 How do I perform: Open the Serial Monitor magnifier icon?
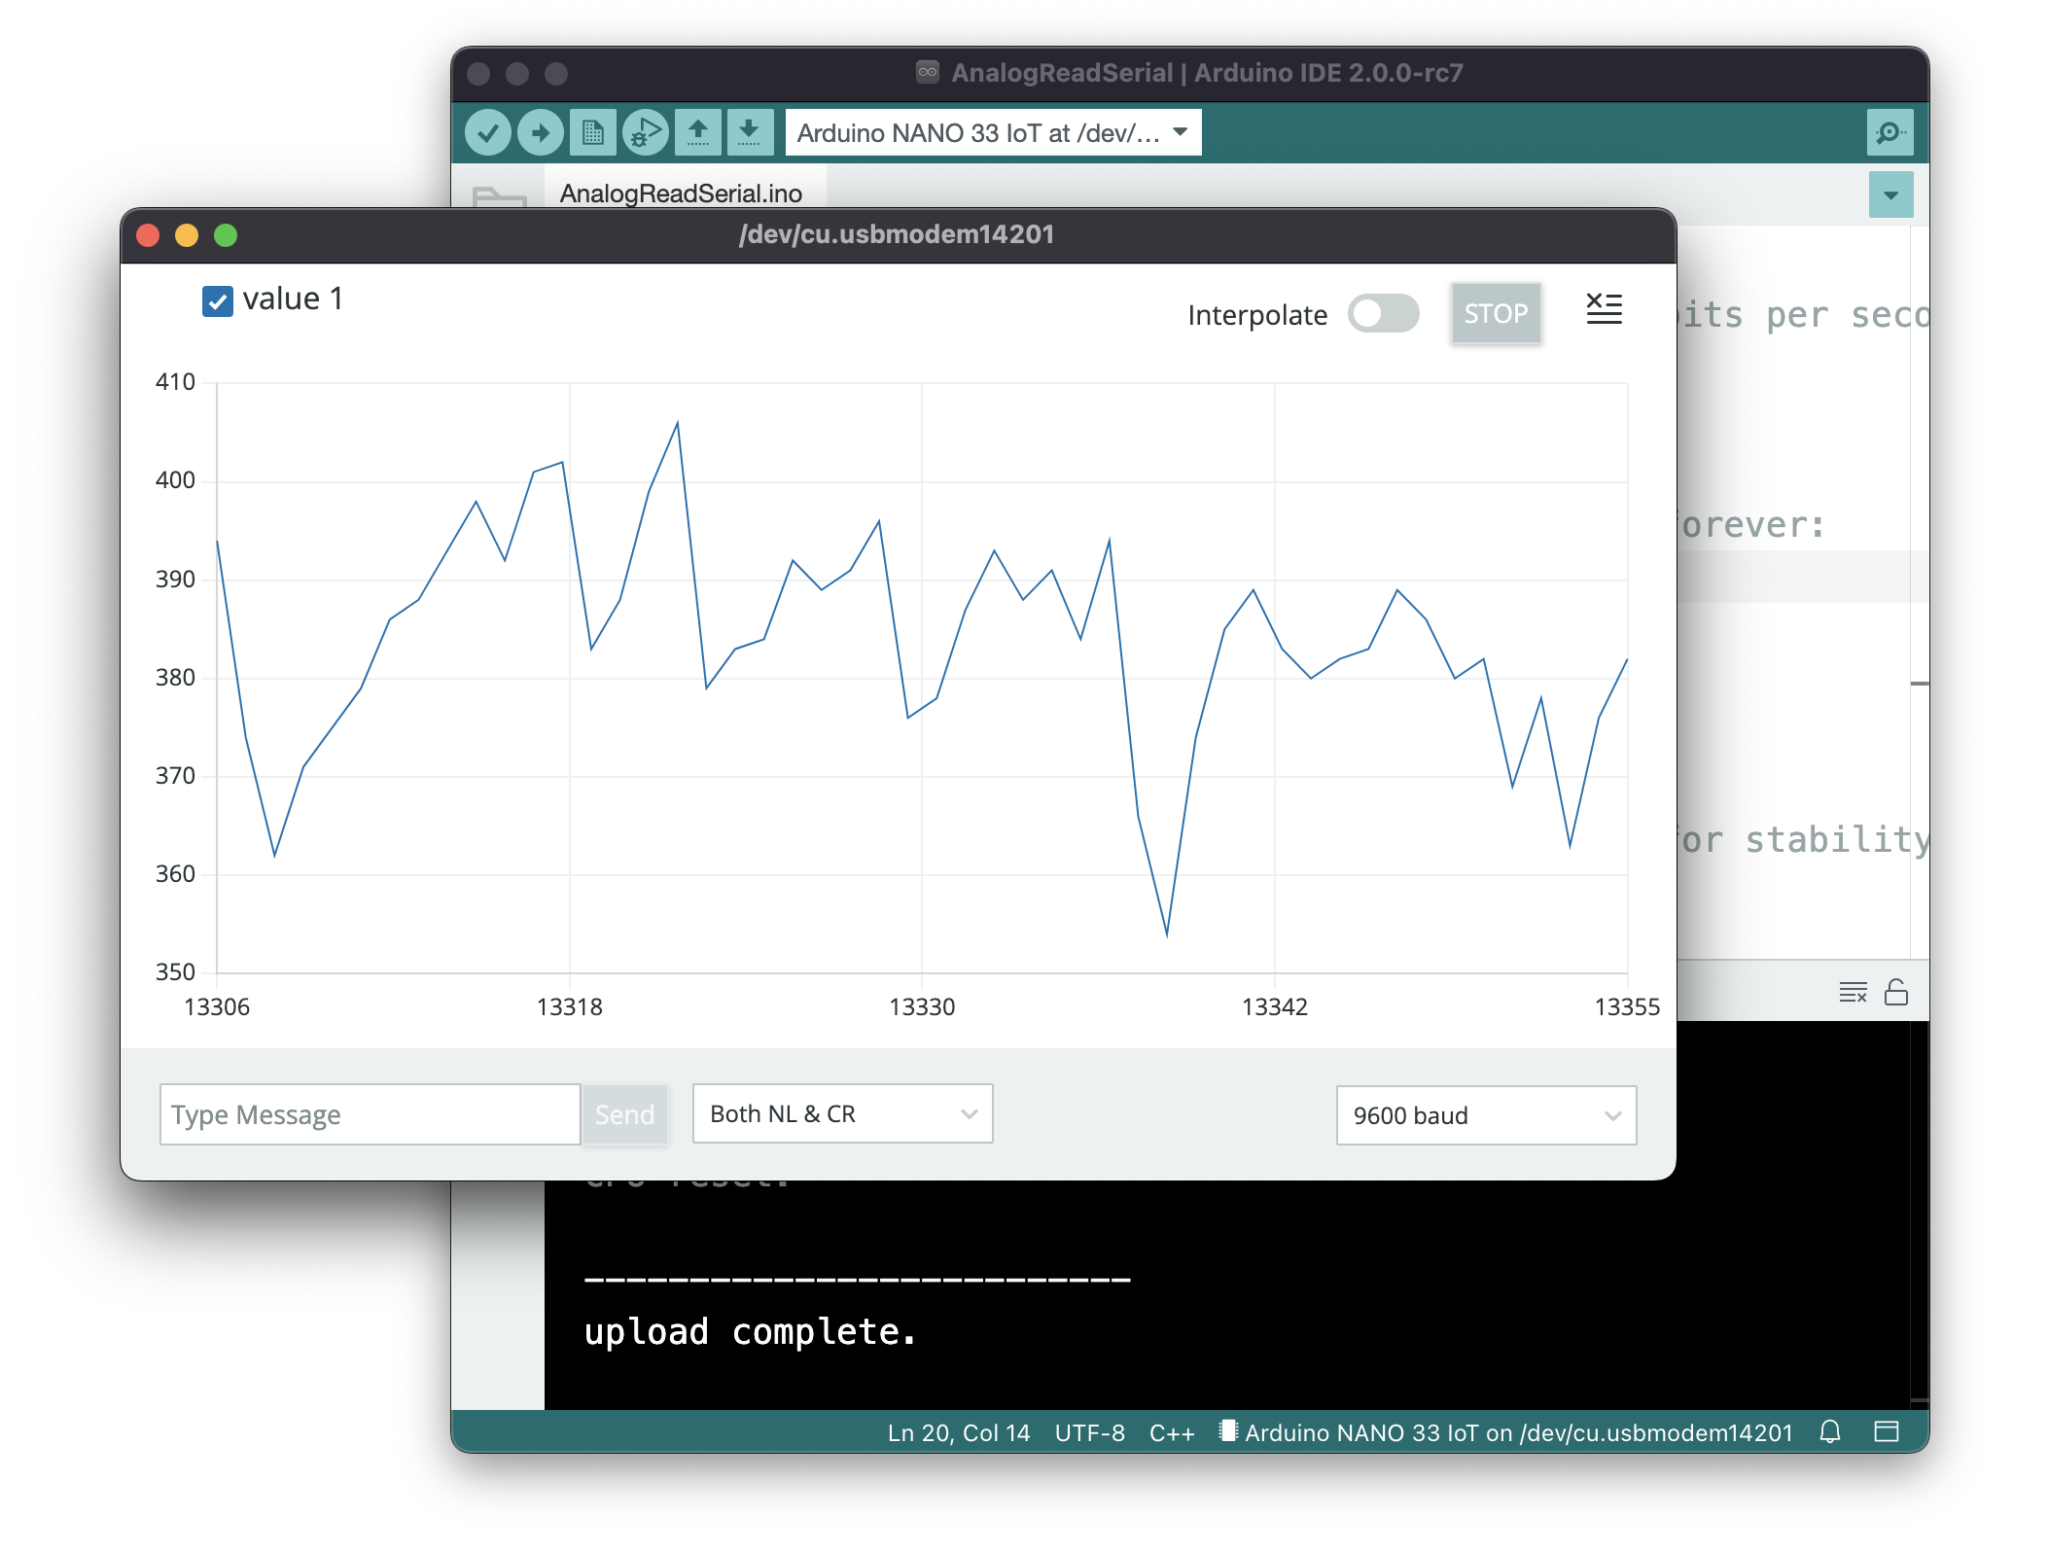click(1888, 133)
